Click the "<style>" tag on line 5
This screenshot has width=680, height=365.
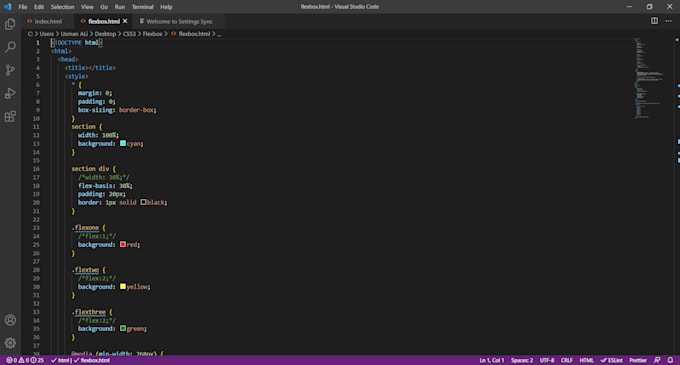tap(76, 76)
